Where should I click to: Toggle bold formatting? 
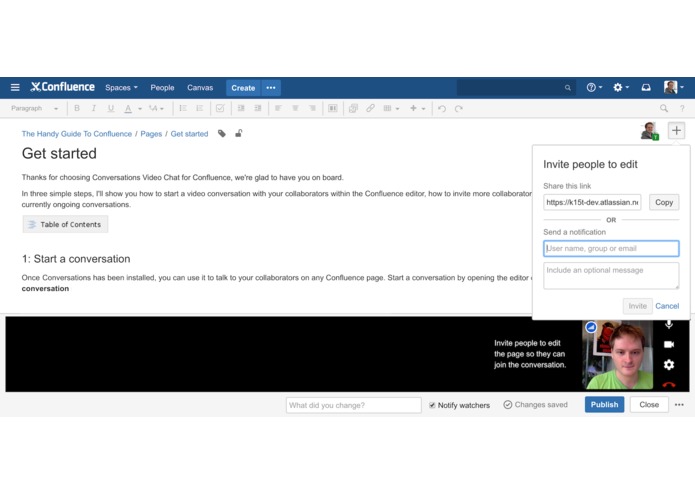click(77, 108)
